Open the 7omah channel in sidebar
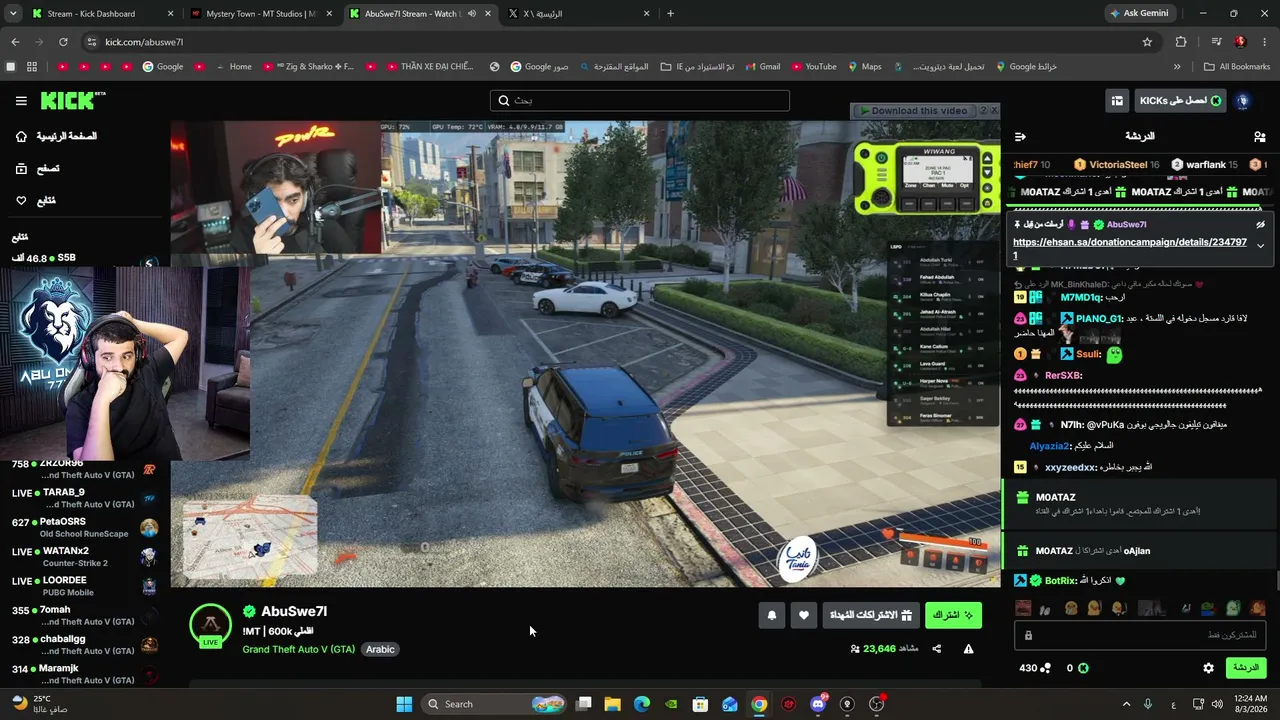This screenshot has width=1280, height=720. 83,615
